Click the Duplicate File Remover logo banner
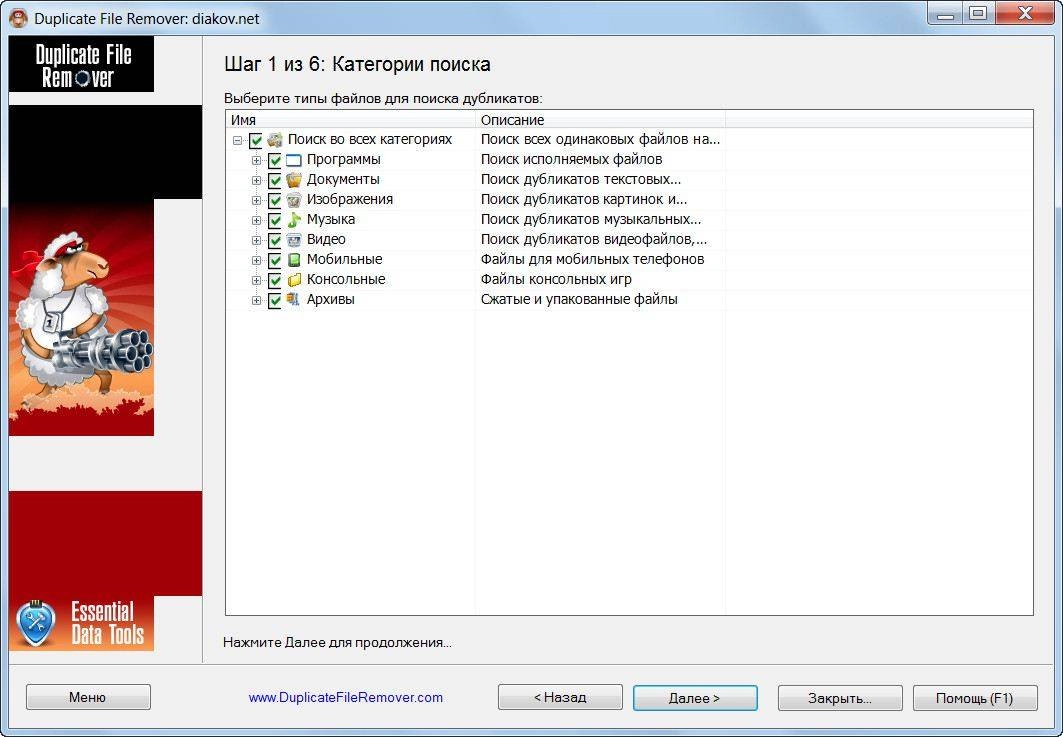The image size is (1063, 737). click(x=81, y=64)
